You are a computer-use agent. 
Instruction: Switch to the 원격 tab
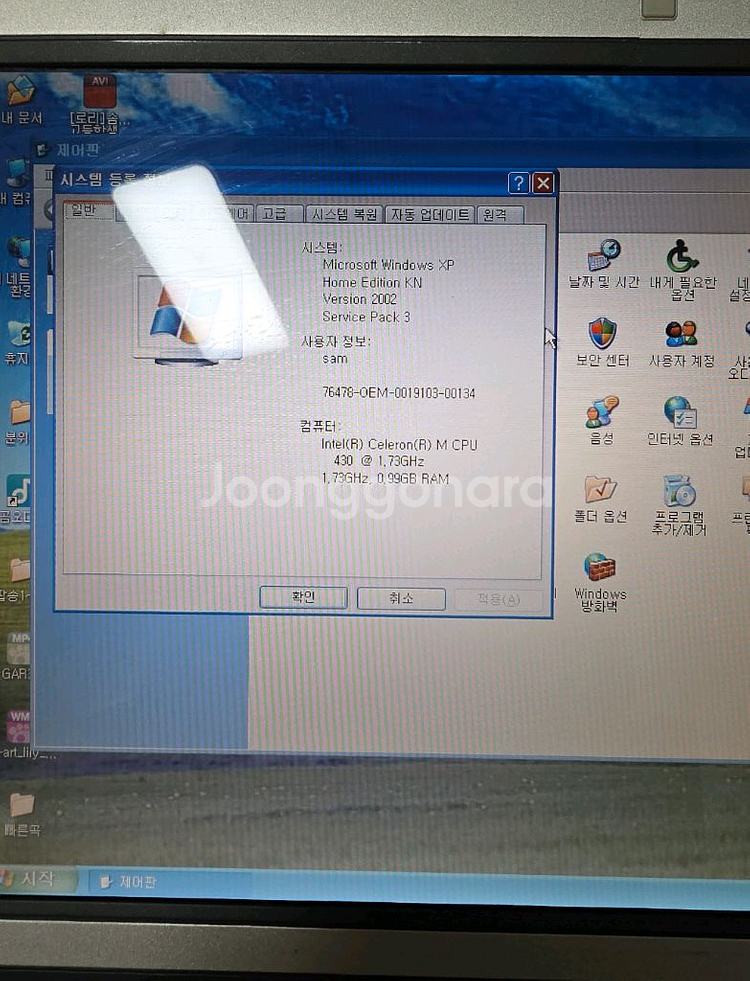(499, 215)
